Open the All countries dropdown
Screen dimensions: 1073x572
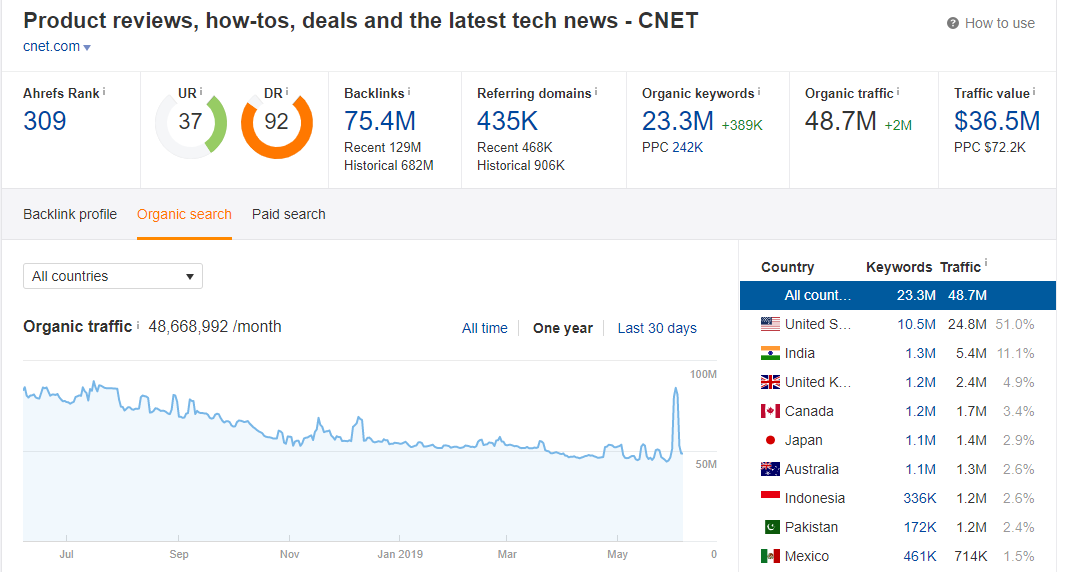coord(113,276)
